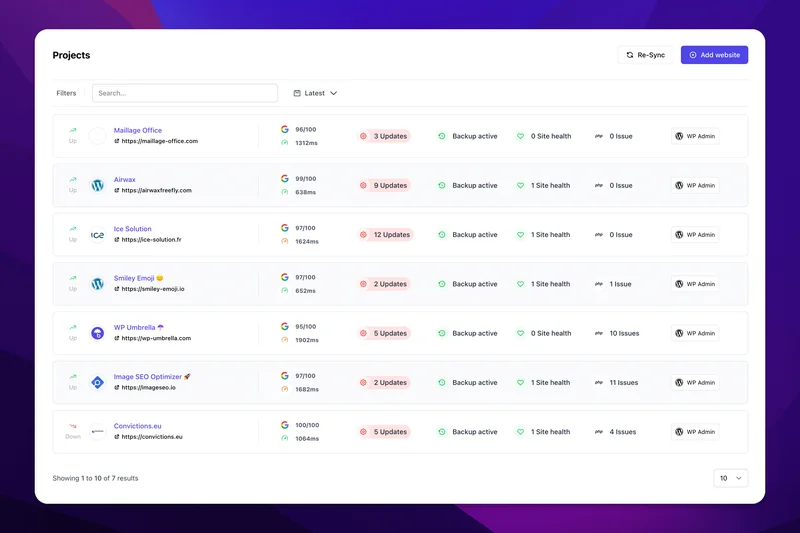Open Convictions.eu project
The image size is (800, 533).
point(137,426)
